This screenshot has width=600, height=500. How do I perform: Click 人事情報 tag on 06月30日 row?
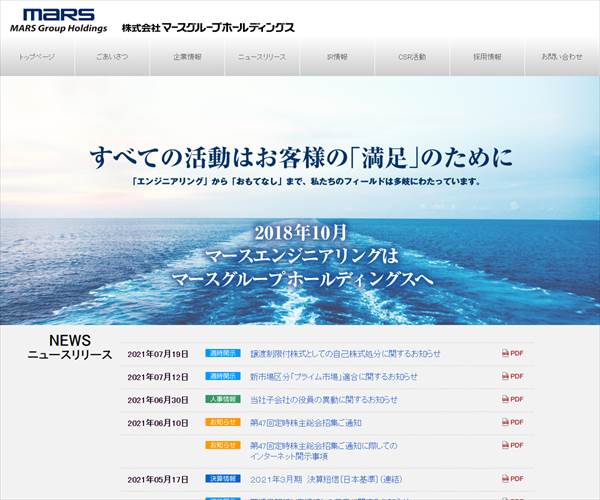223,399
